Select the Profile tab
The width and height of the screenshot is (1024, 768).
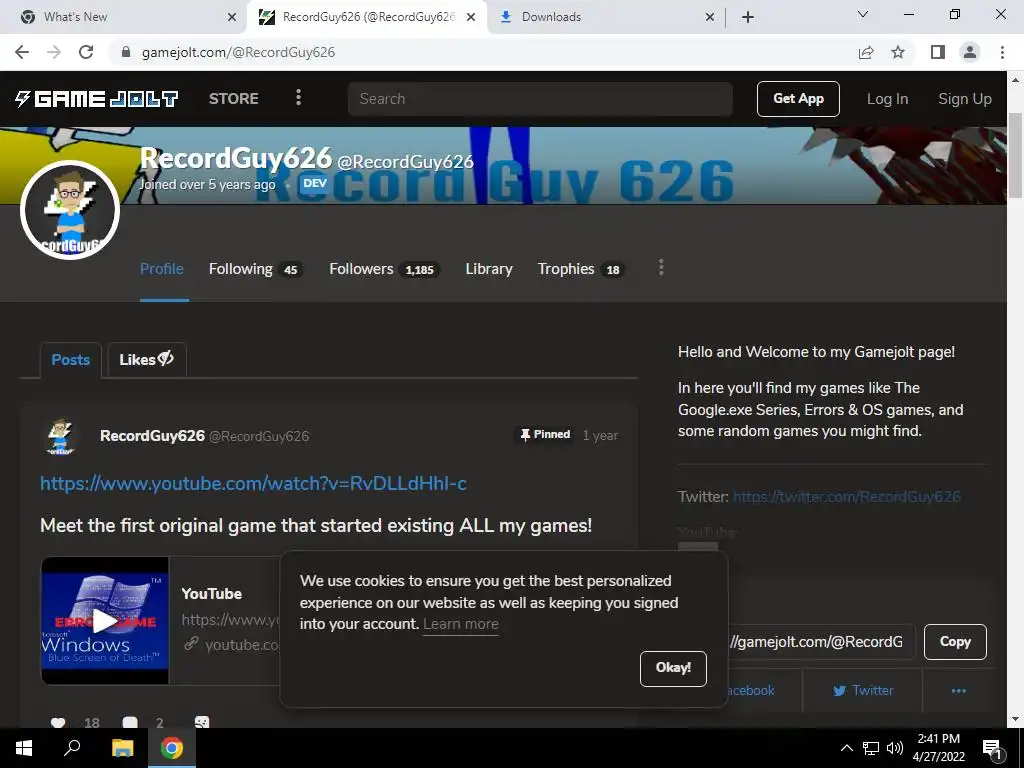pos(162,269)
